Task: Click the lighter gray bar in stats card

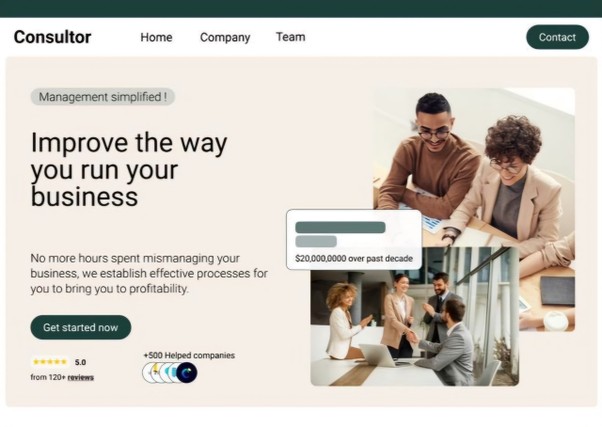Action: 316,241
